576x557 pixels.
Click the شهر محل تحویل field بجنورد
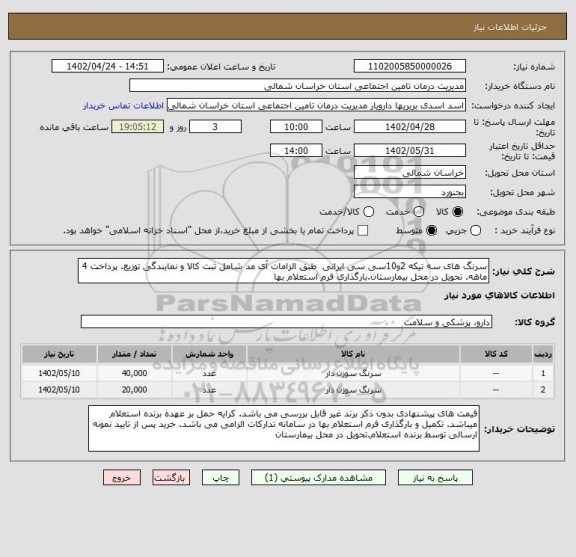pos(410,192)
